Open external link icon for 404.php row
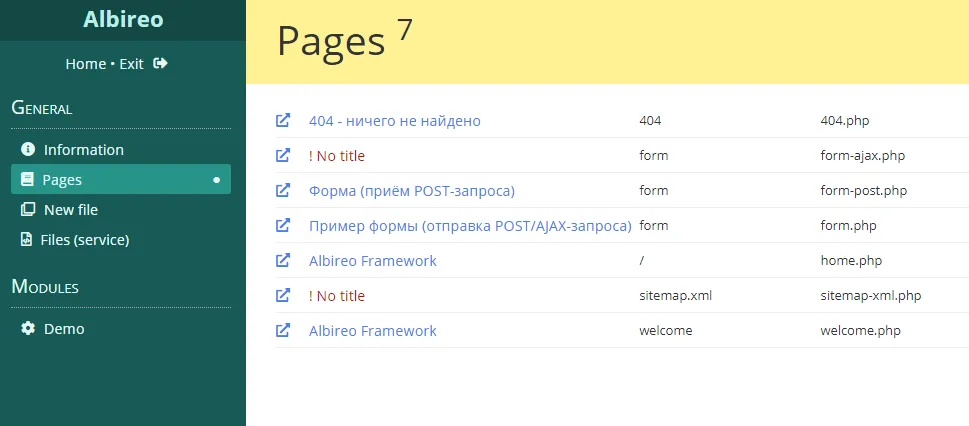Viewport: 969px width, 426px height. 283,121
